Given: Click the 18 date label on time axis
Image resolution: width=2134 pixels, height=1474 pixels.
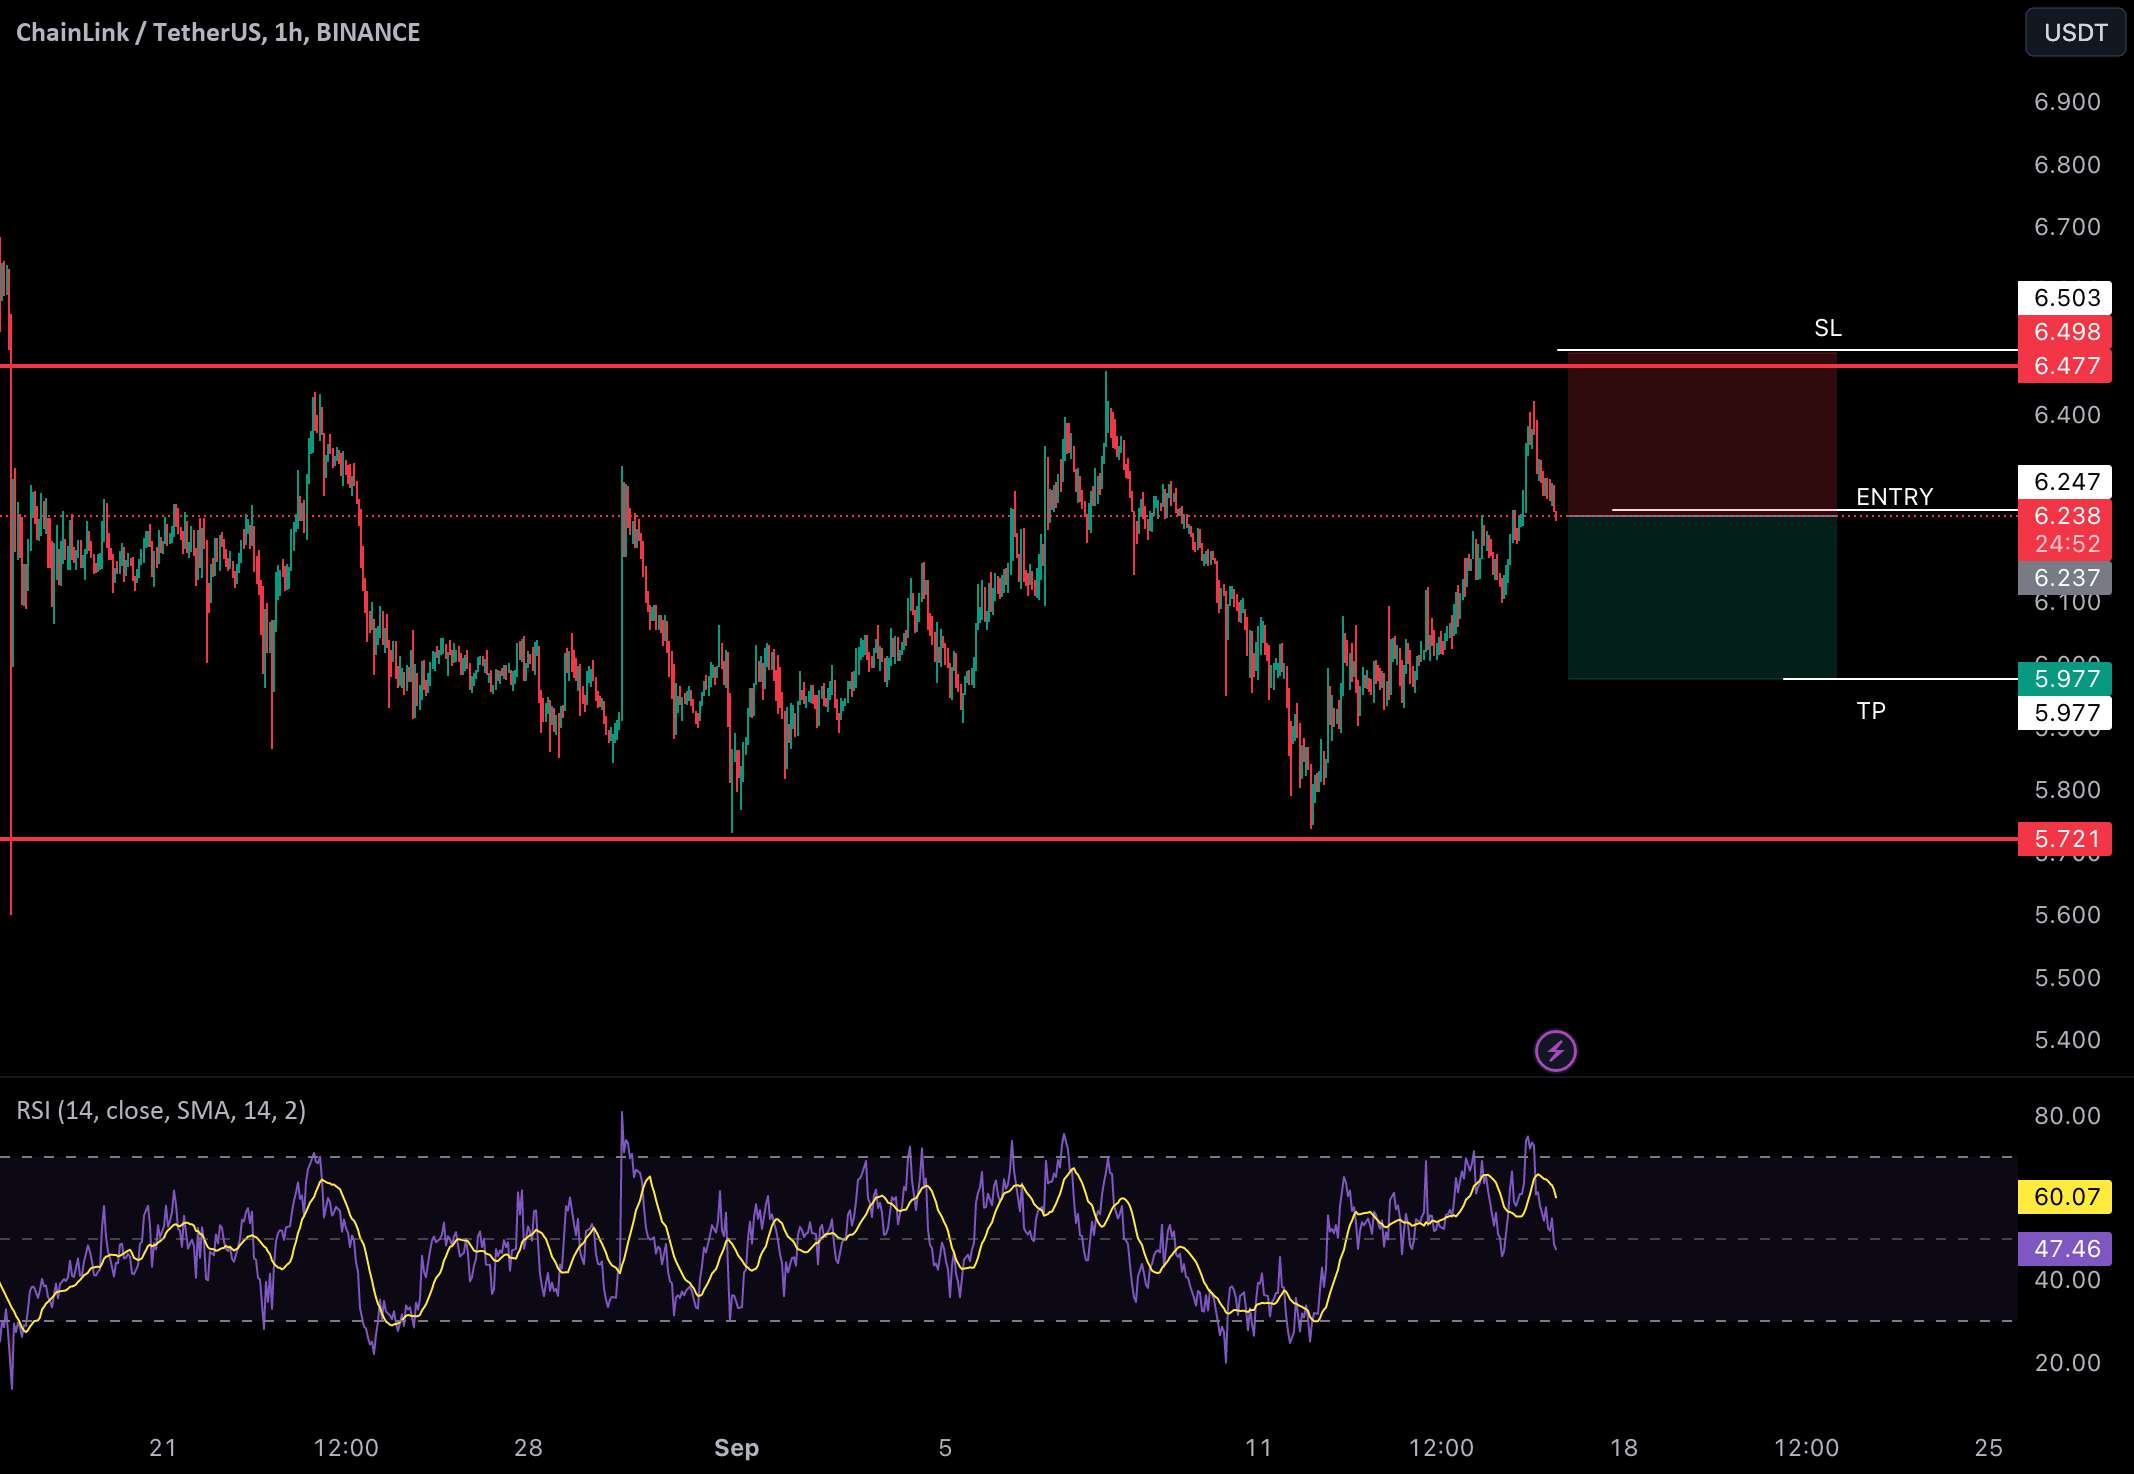Looking at the screenshot, I should tap(1624, 1448).
